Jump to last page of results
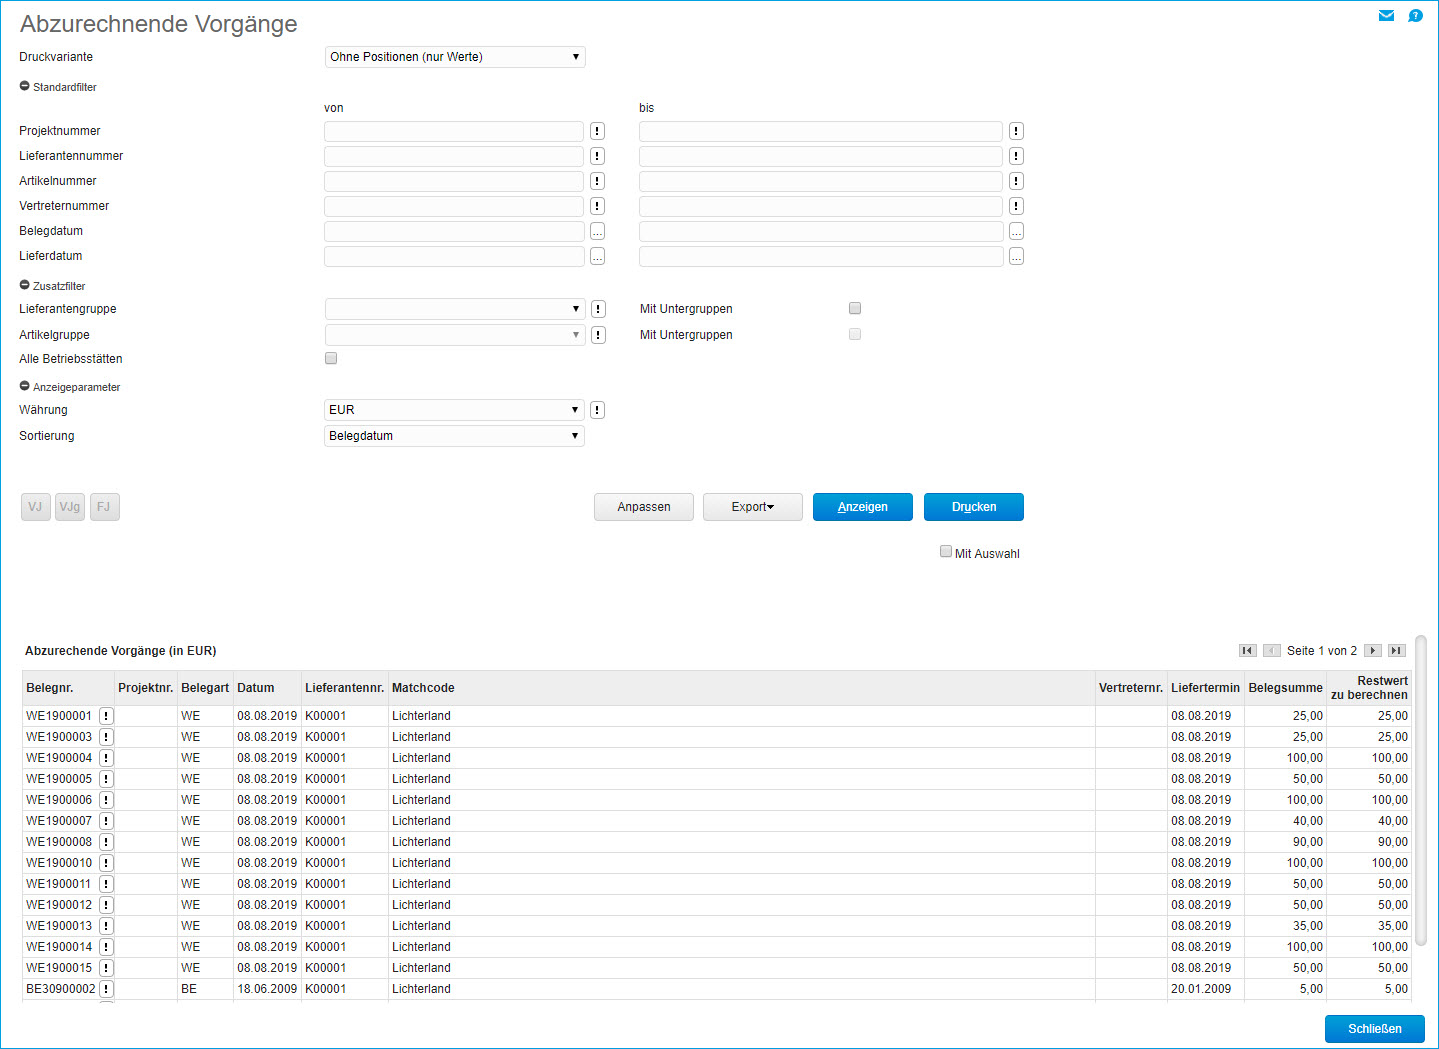 click(1396, 651)
